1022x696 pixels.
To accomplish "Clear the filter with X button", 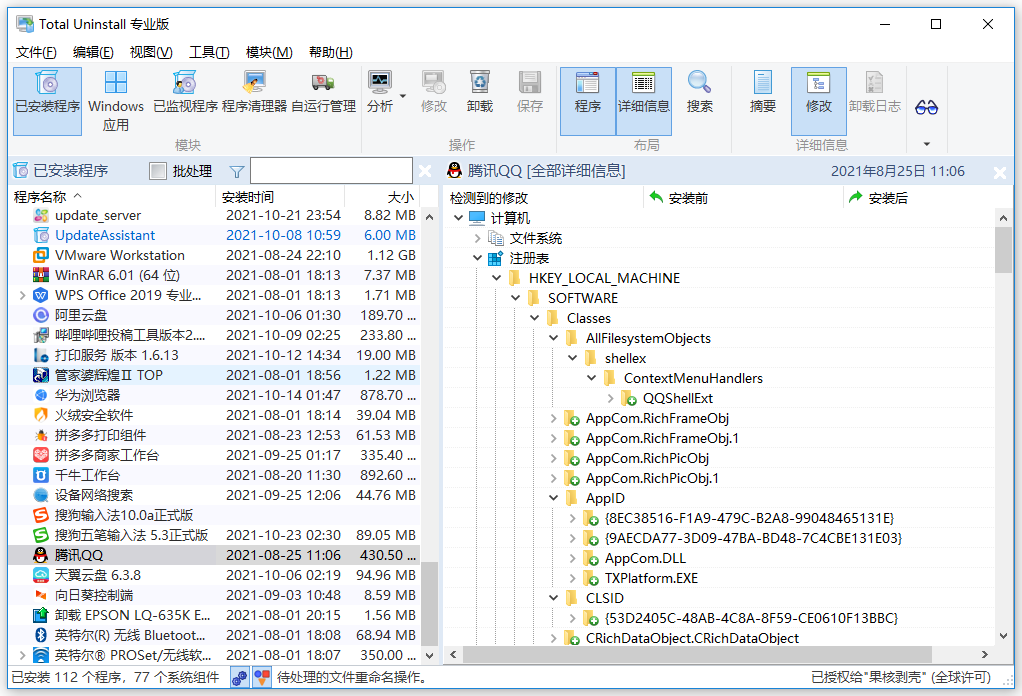I will (x=425, y=171).
